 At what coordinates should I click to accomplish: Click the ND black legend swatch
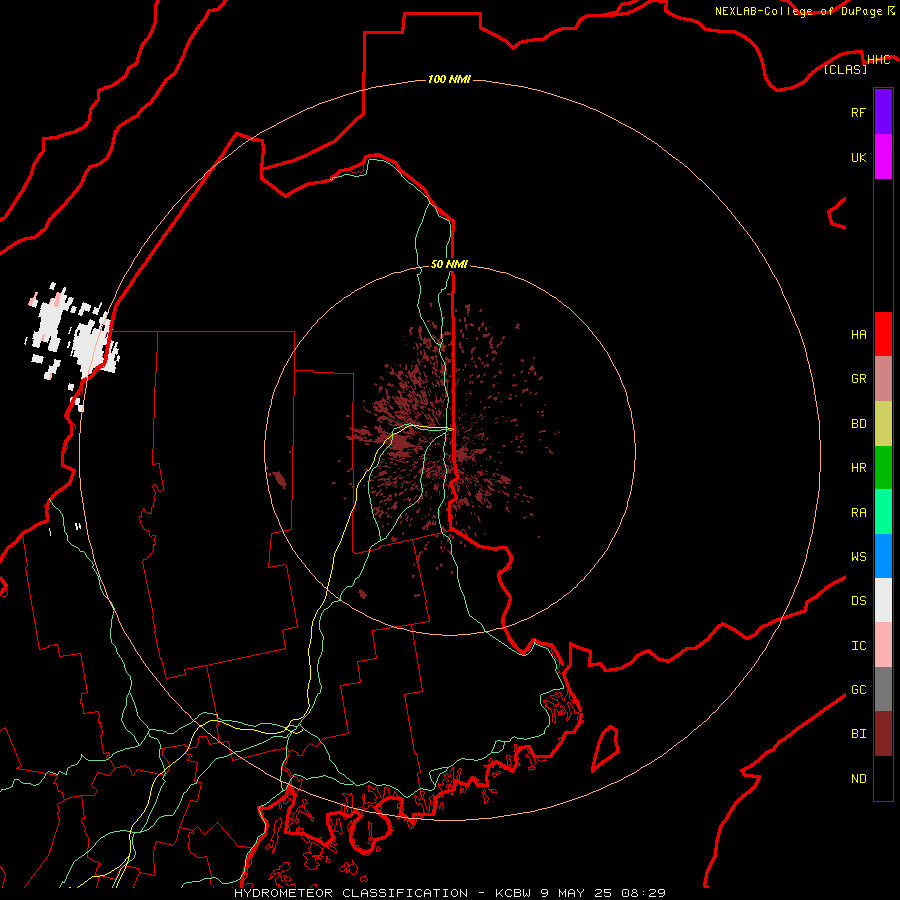point(883,778)
